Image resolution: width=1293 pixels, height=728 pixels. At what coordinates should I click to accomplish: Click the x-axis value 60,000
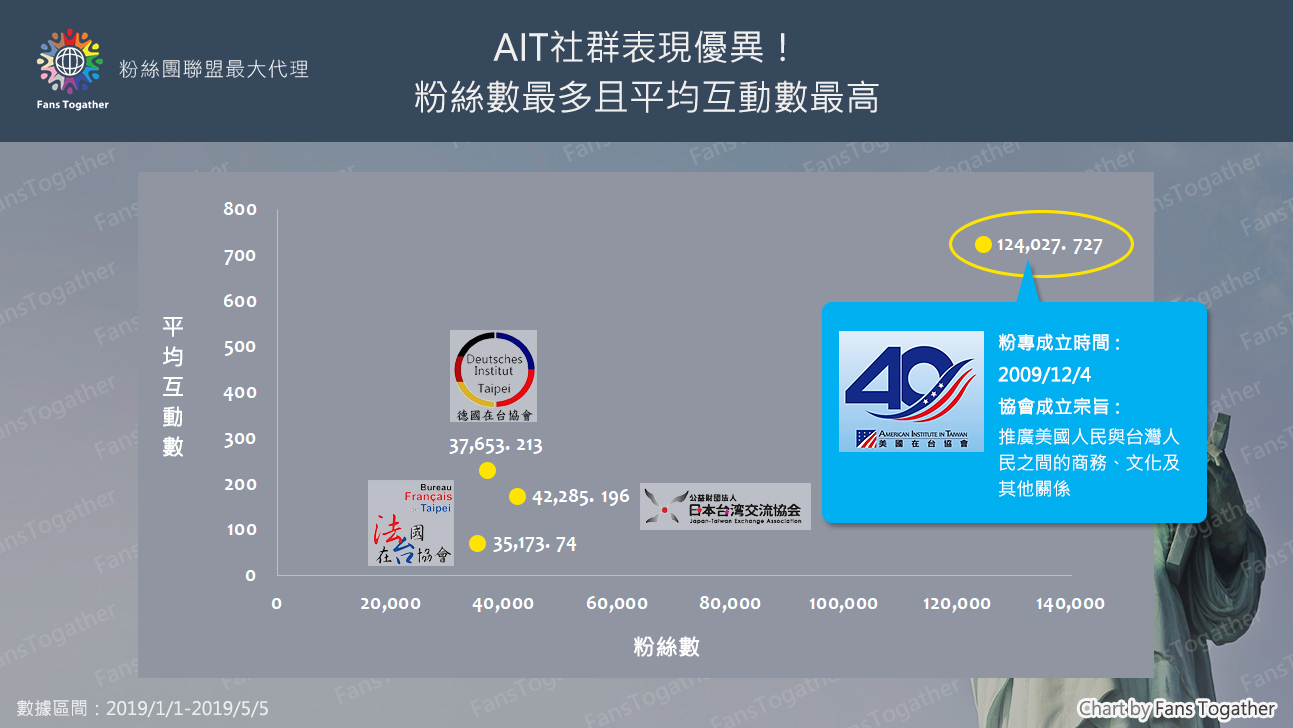coord(617,604)
